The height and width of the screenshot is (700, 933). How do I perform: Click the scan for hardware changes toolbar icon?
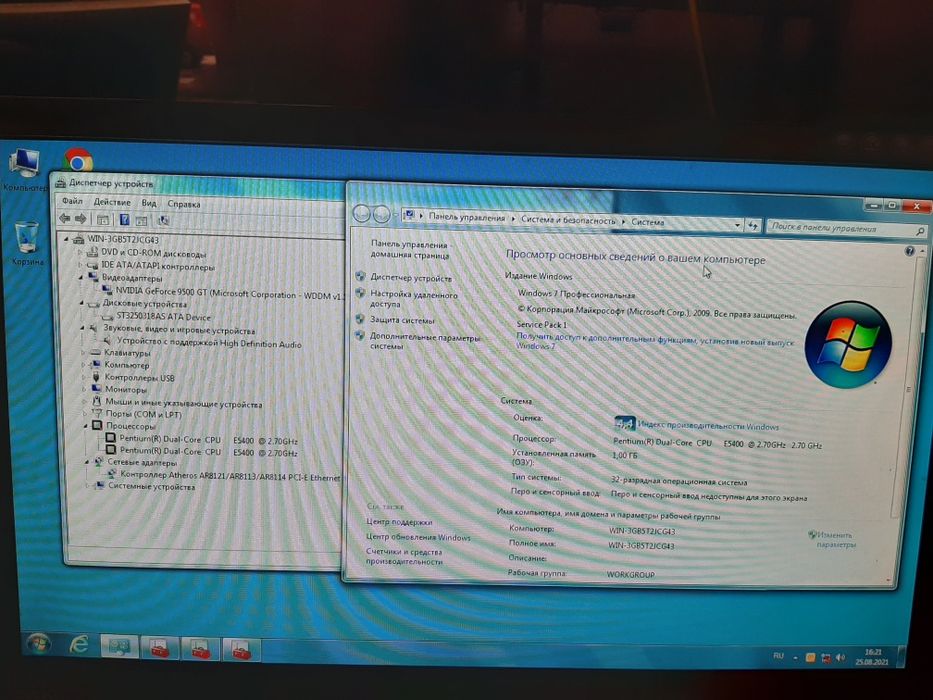163,221
